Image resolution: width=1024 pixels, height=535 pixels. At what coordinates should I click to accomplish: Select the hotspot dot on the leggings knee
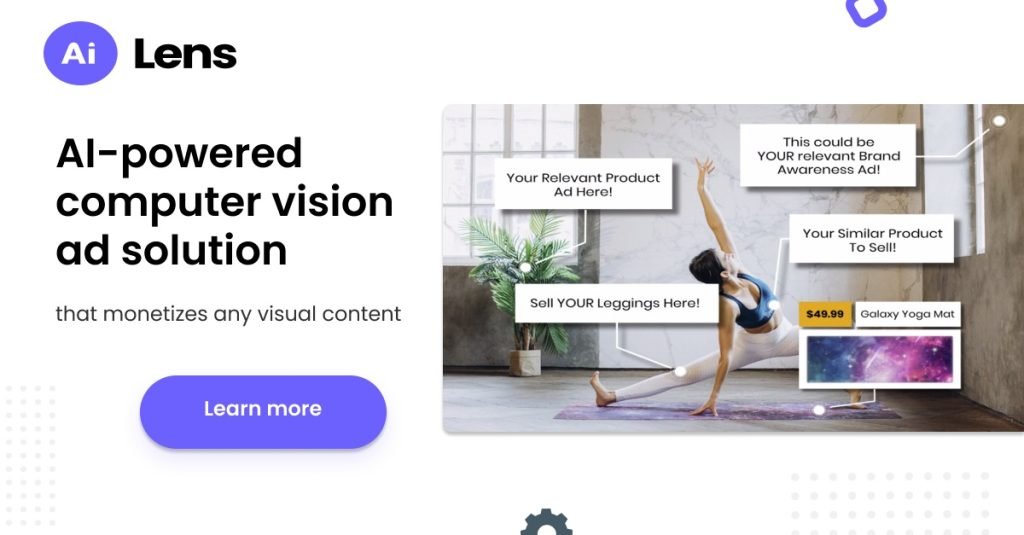pyautogui.click(x=680, y=371)
